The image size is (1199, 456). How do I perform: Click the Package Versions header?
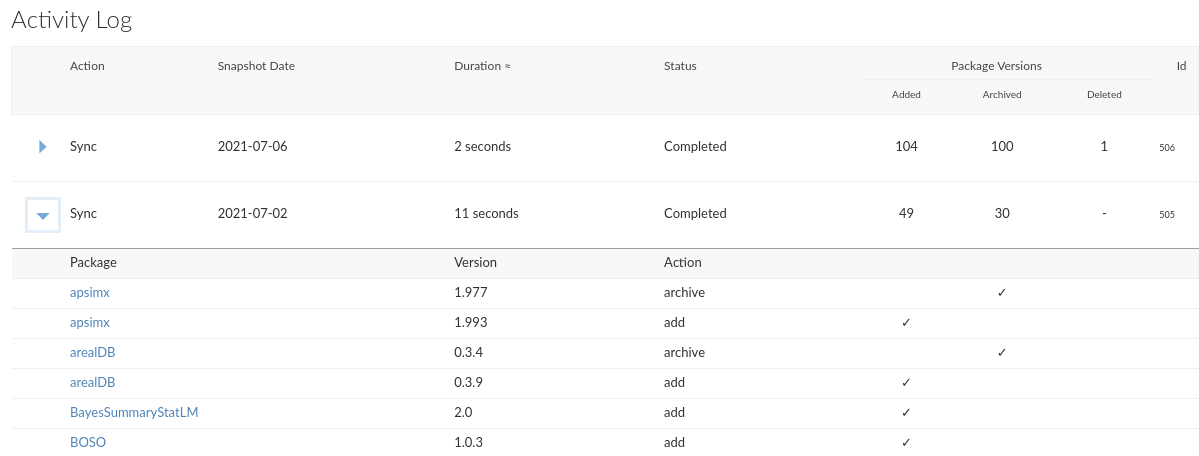click(996, 66)
